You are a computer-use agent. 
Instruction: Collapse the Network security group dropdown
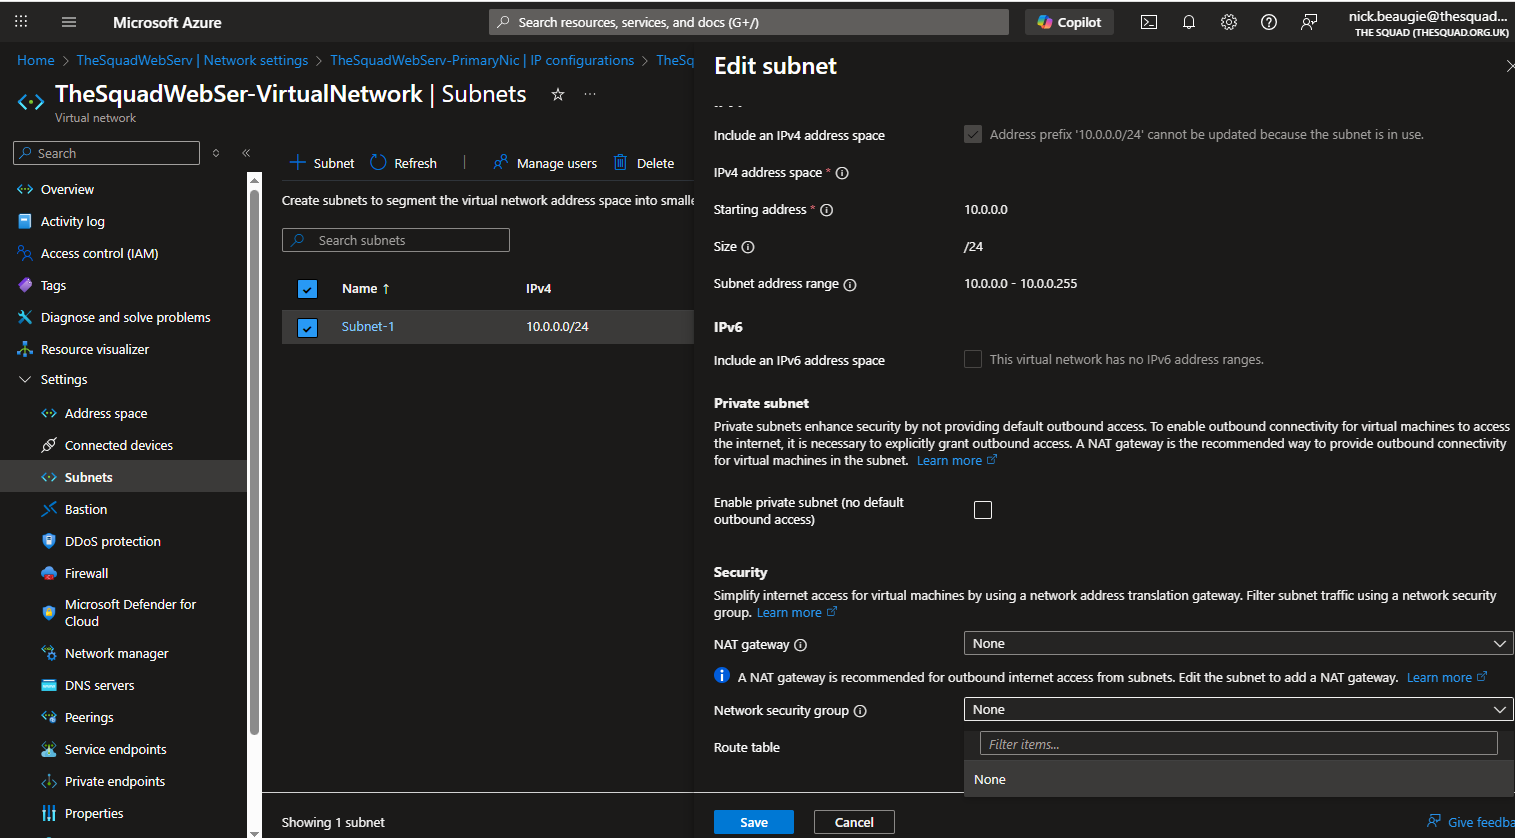pos(1238,710)
